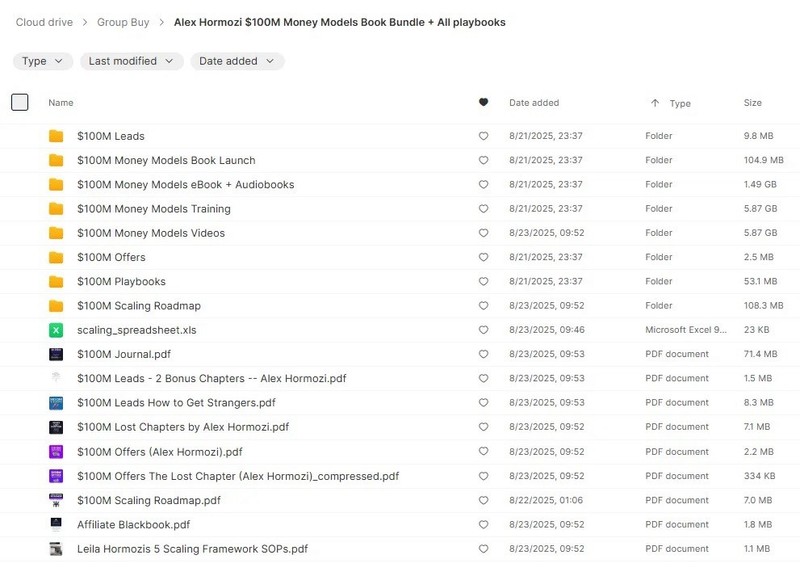Click the 71.4 MB size value
The height and width of the screenshot is (576, 800).
(761, 354)
